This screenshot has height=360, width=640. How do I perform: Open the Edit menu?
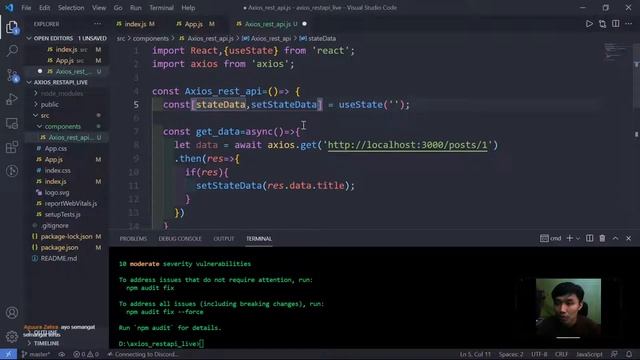click(x=44, y=8)
